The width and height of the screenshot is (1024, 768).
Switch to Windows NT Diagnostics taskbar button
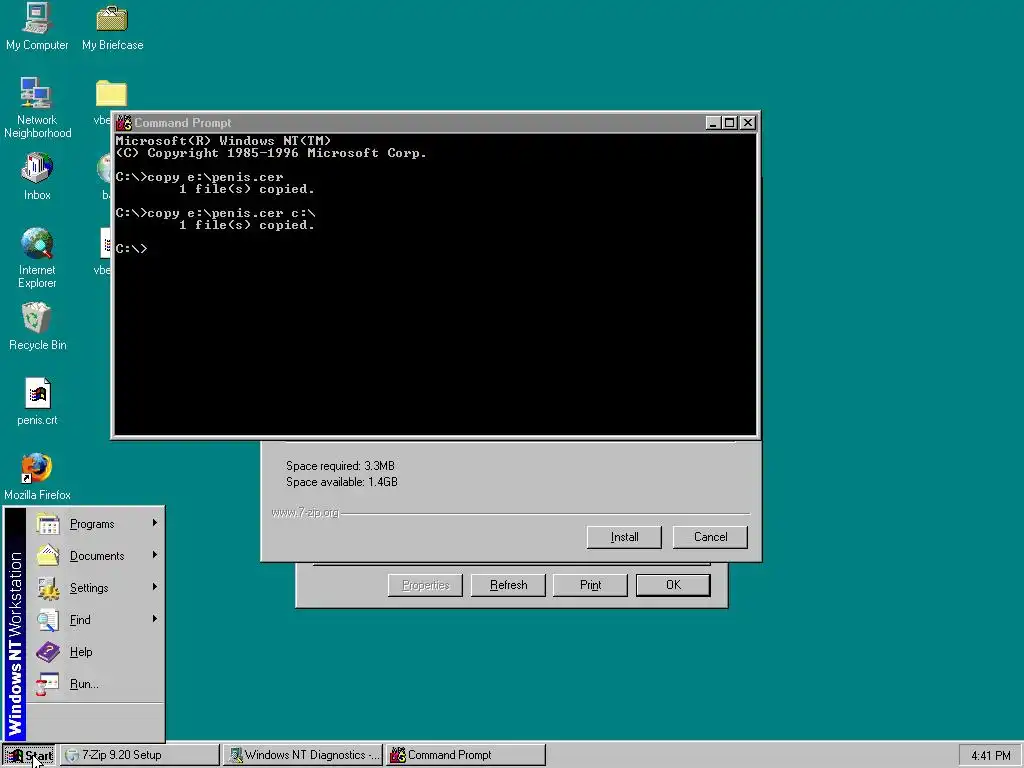[x=303, y=755]
